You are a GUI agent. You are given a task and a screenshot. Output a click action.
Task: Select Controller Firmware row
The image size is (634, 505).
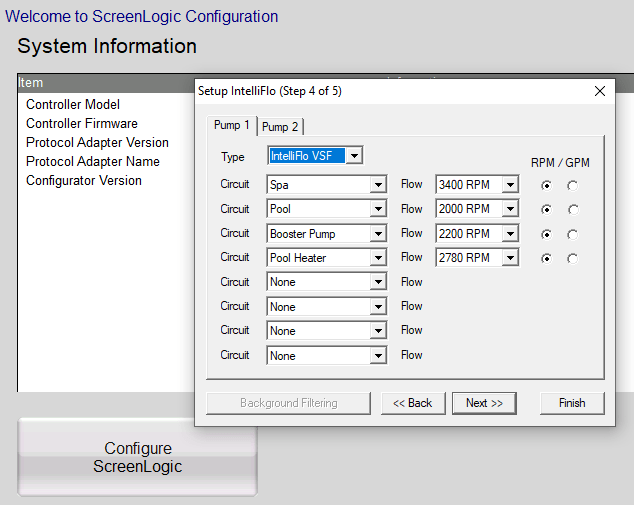point(82,123)
